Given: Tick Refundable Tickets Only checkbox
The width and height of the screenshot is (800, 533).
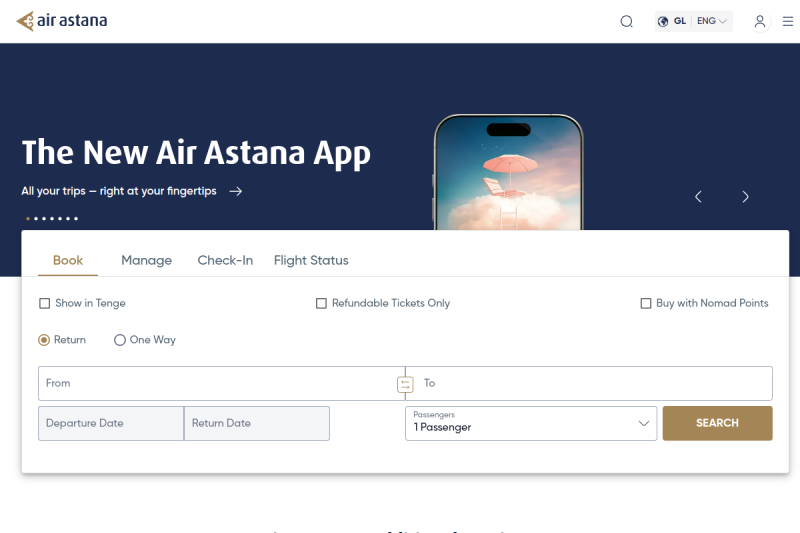Looking at the screenshot, I should 321,303.
